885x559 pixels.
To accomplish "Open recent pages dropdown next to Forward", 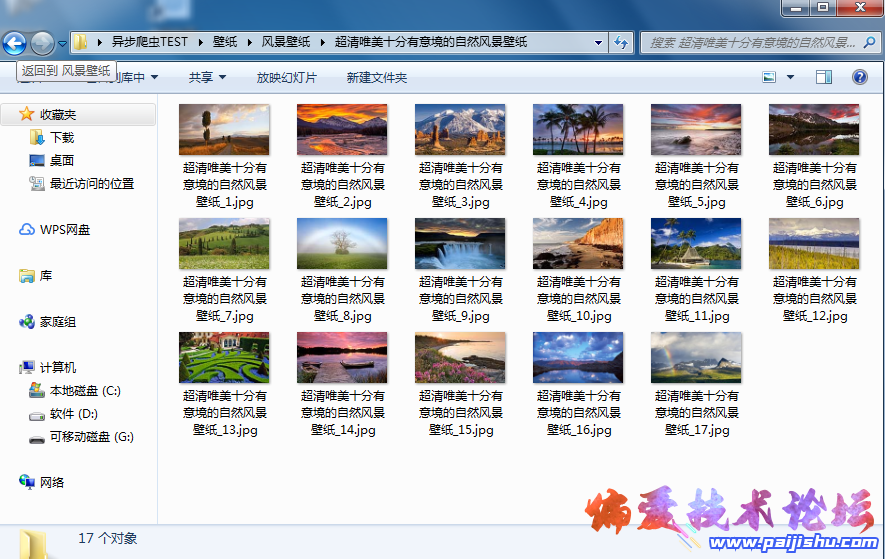I will click(x=62, y=44).
